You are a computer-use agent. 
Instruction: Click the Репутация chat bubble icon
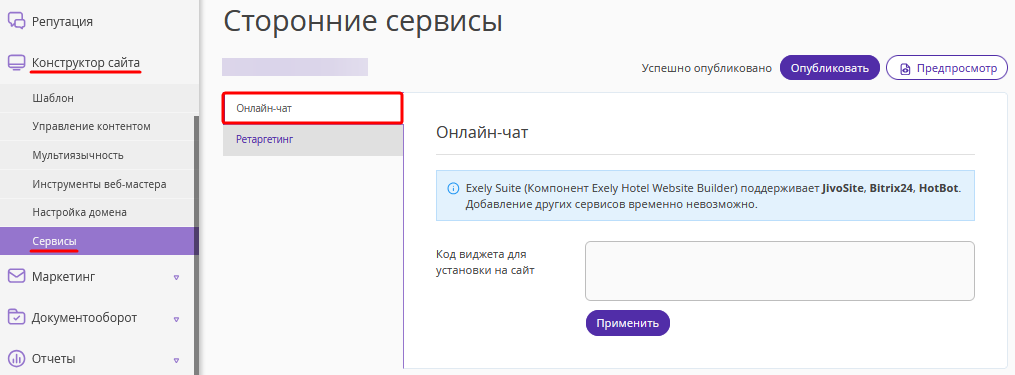tap(16, 21)
